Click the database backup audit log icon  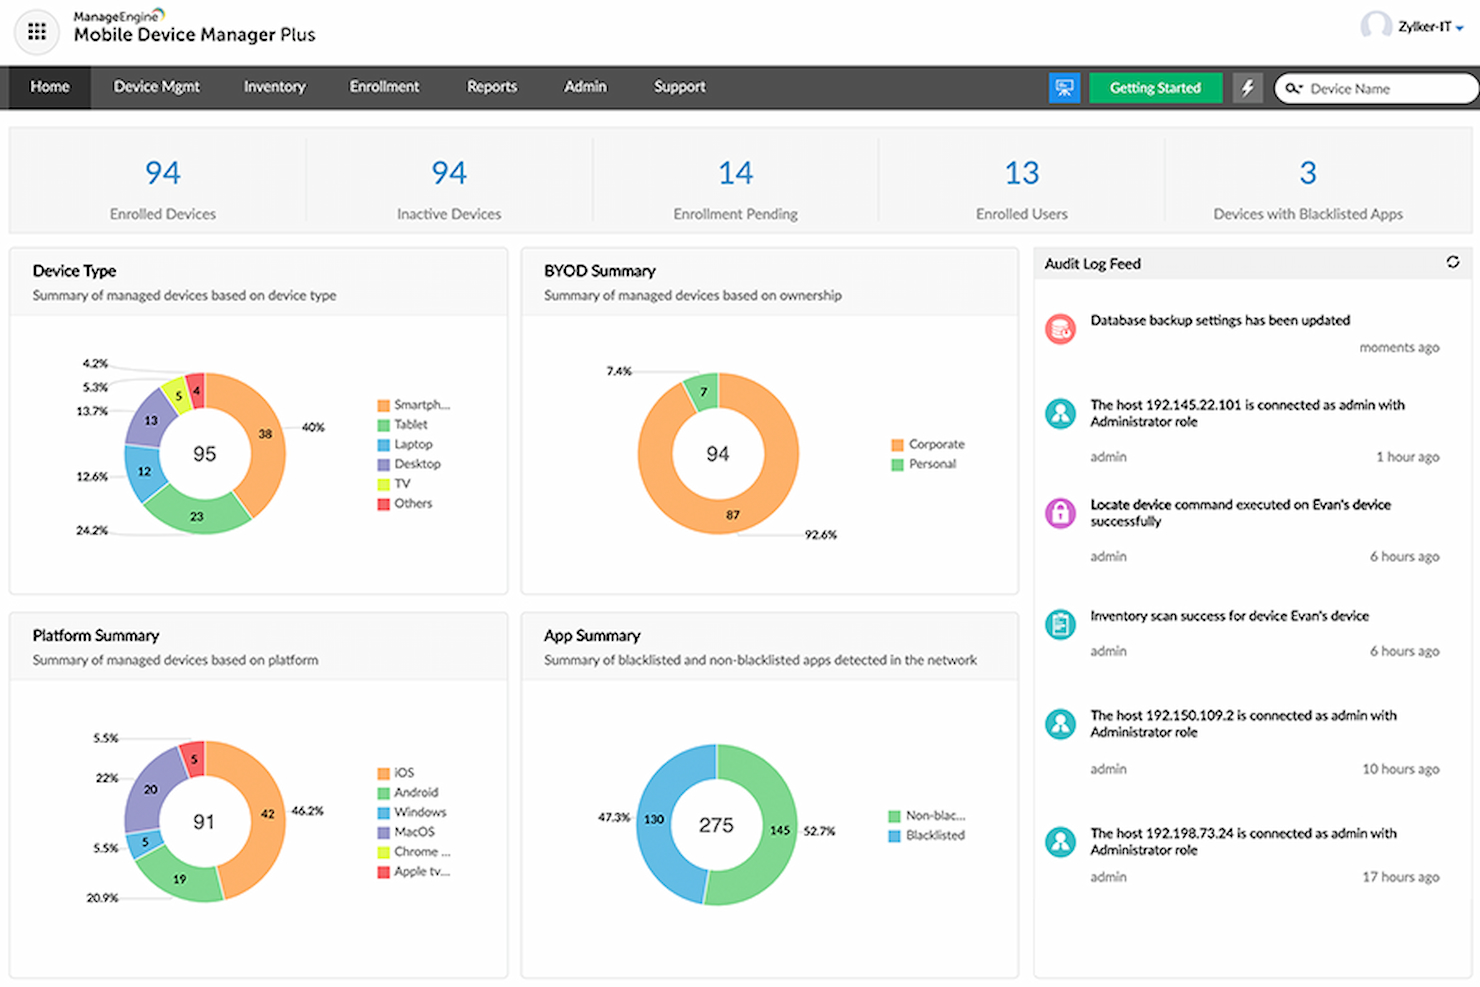pos(1060,328)
